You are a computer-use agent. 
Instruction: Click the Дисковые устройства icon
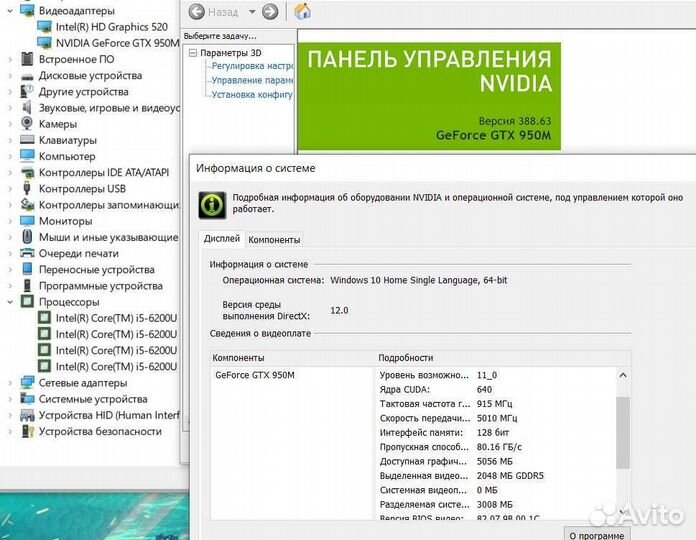pyautogui.click(x=27, y=76)
